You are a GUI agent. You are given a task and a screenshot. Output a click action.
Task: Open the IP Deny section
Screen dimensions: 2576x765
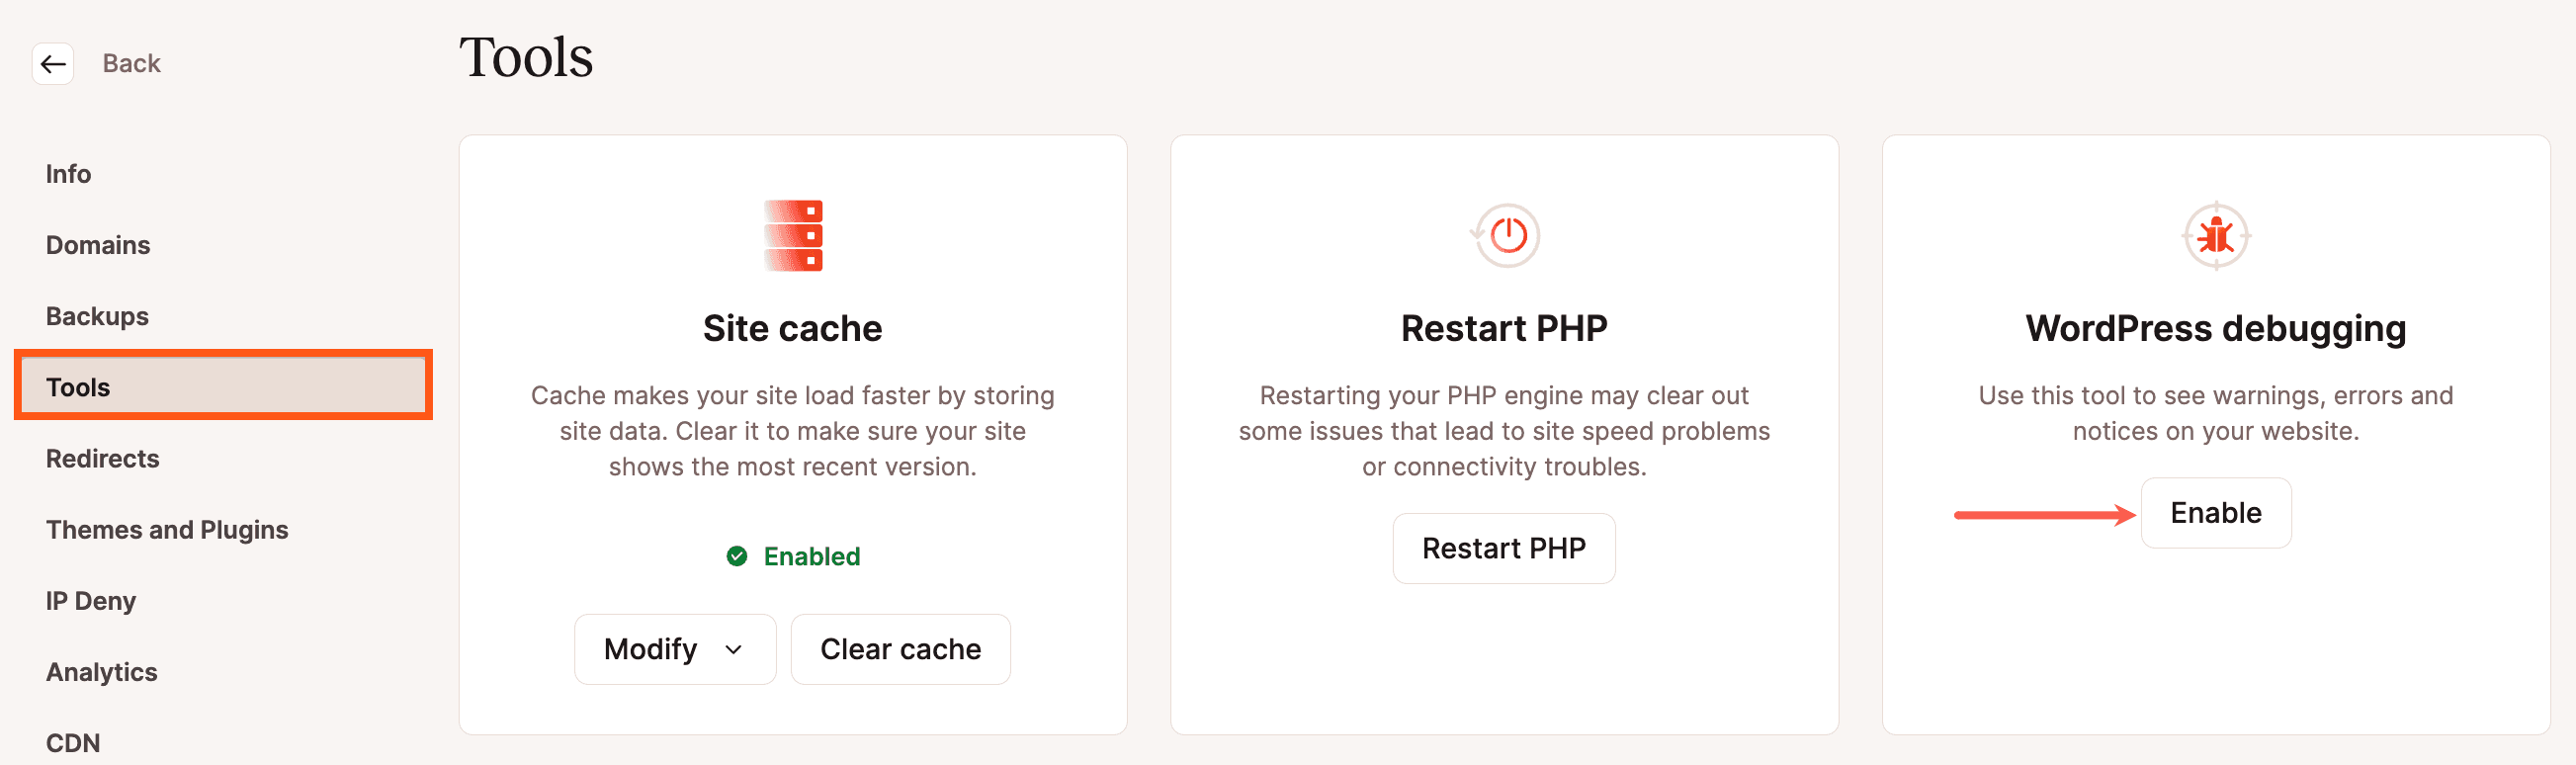[90, 600]
